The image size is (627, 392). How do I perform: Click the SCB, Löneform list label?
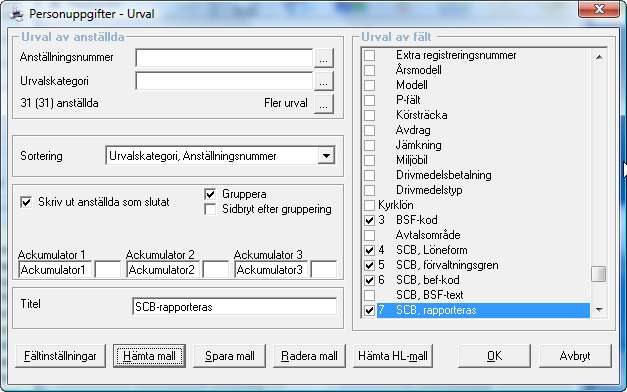click(431, 250)
